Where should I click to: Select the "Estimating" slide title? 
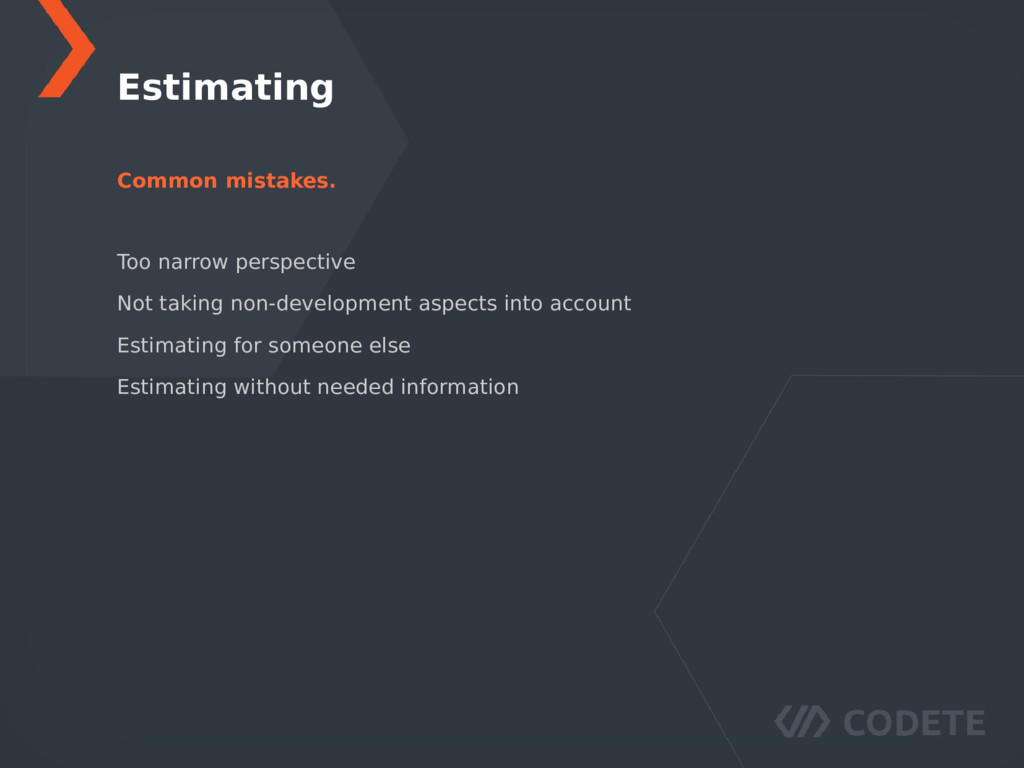(225, 88)
